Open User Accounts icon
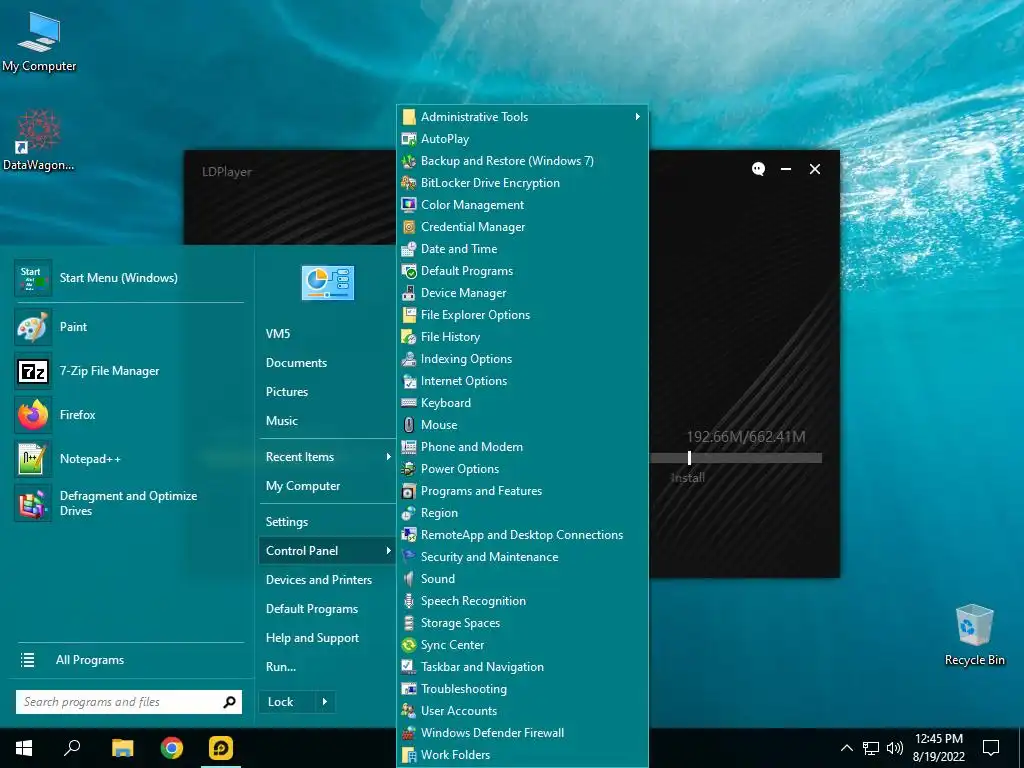Screen dimensions: 1024x768 tap(409, 711)
